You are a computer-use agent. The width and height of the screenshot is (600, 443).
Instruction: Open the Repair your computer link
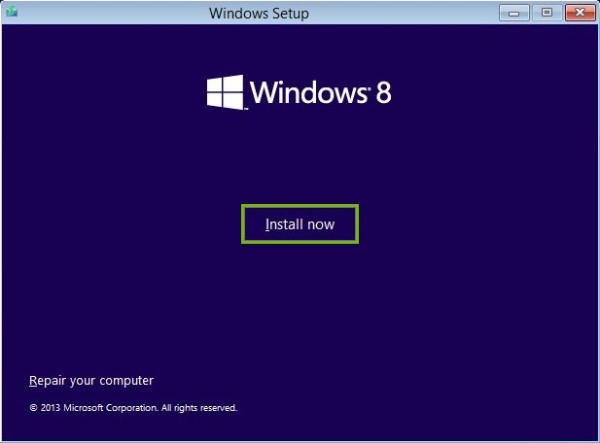tap(91, 381)
